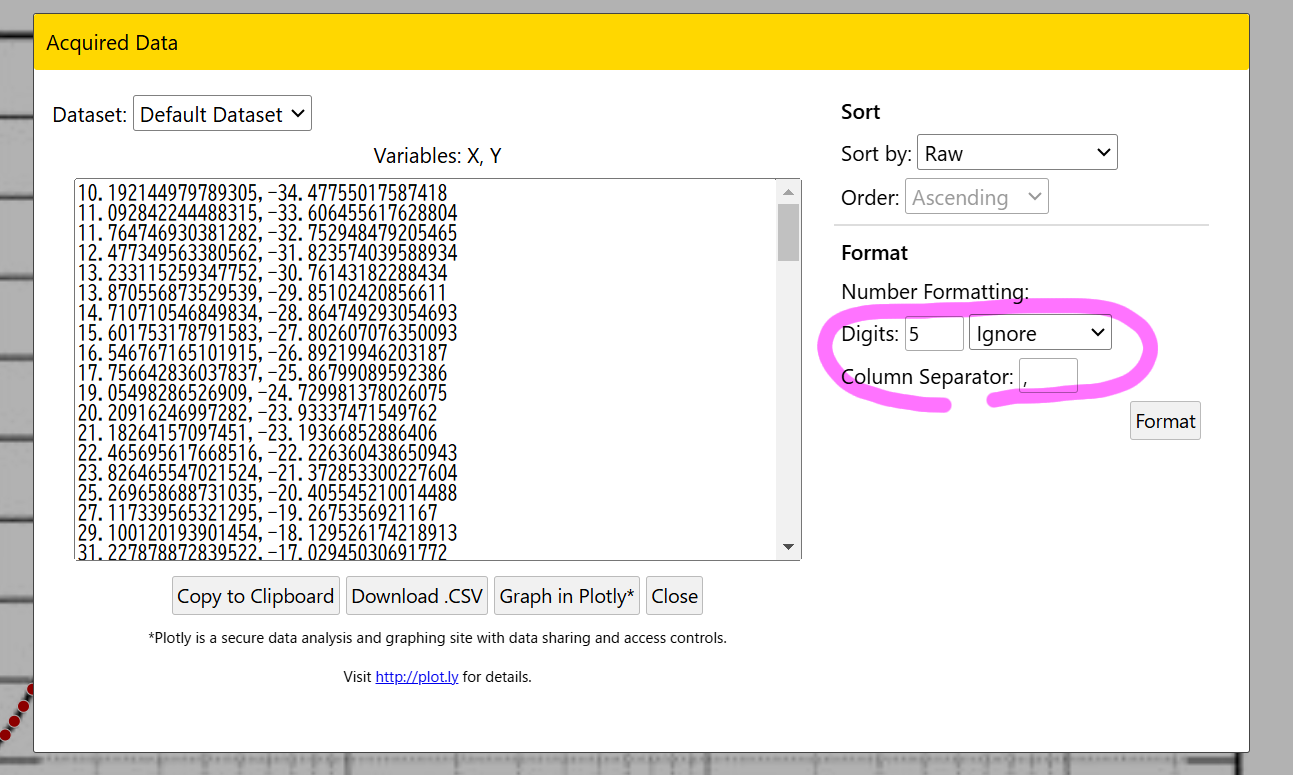This screenshot has height=775, width=1293.
Task: Click the data list scroll up arrow
Action: pos(788,192)
